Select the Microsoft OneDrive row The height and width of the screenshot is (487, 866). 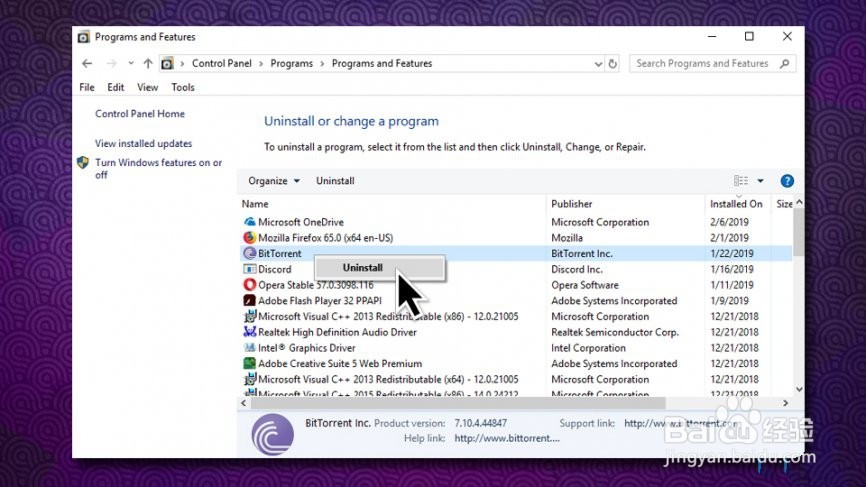pos(516,222)
